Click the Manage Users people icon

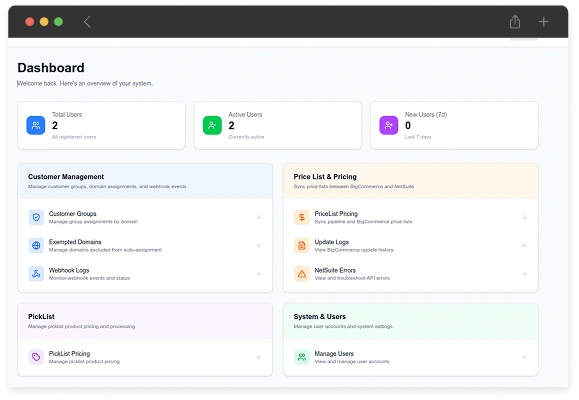tap(302, 357)
